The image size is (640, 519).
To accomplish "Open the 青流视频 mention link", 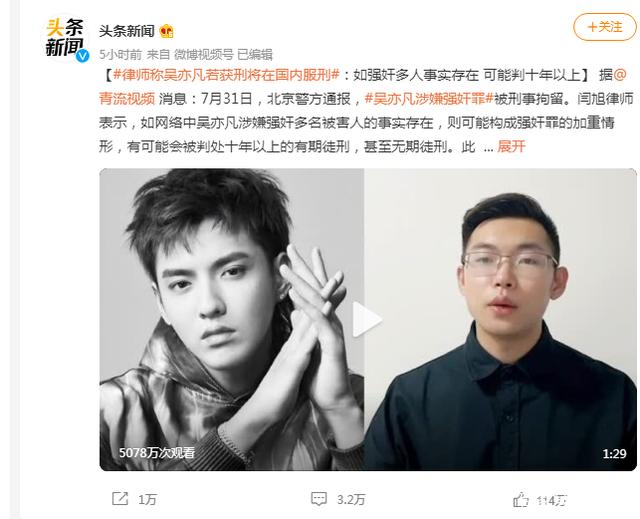I will click(x=127, y=98).
